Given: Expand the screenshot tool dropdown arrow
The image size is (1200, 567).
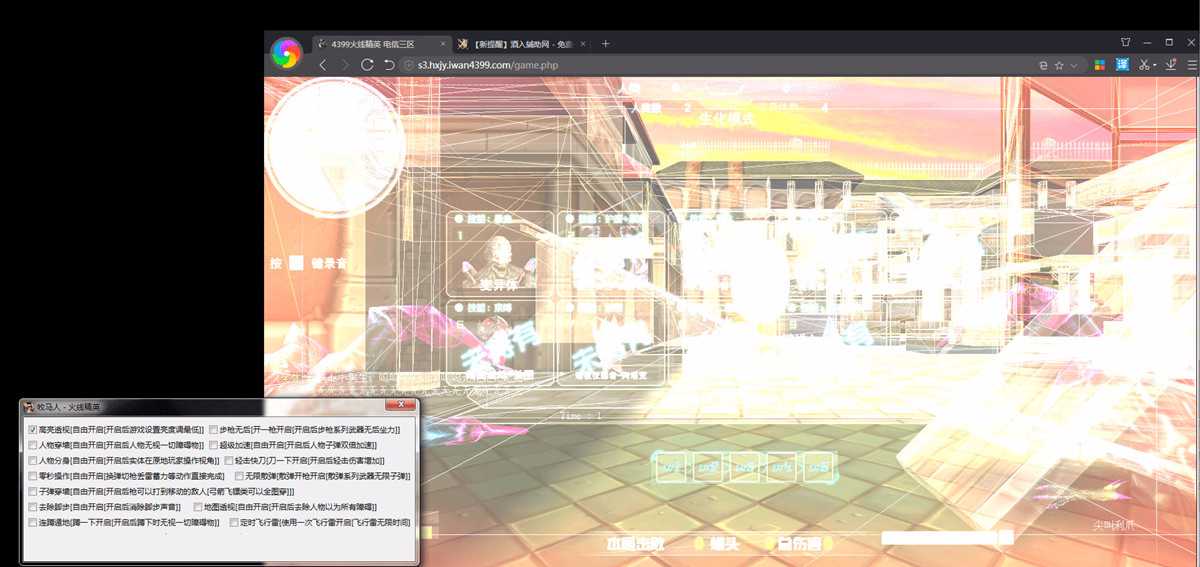Looking at the screenshot, I should [x=1155, y=65].
